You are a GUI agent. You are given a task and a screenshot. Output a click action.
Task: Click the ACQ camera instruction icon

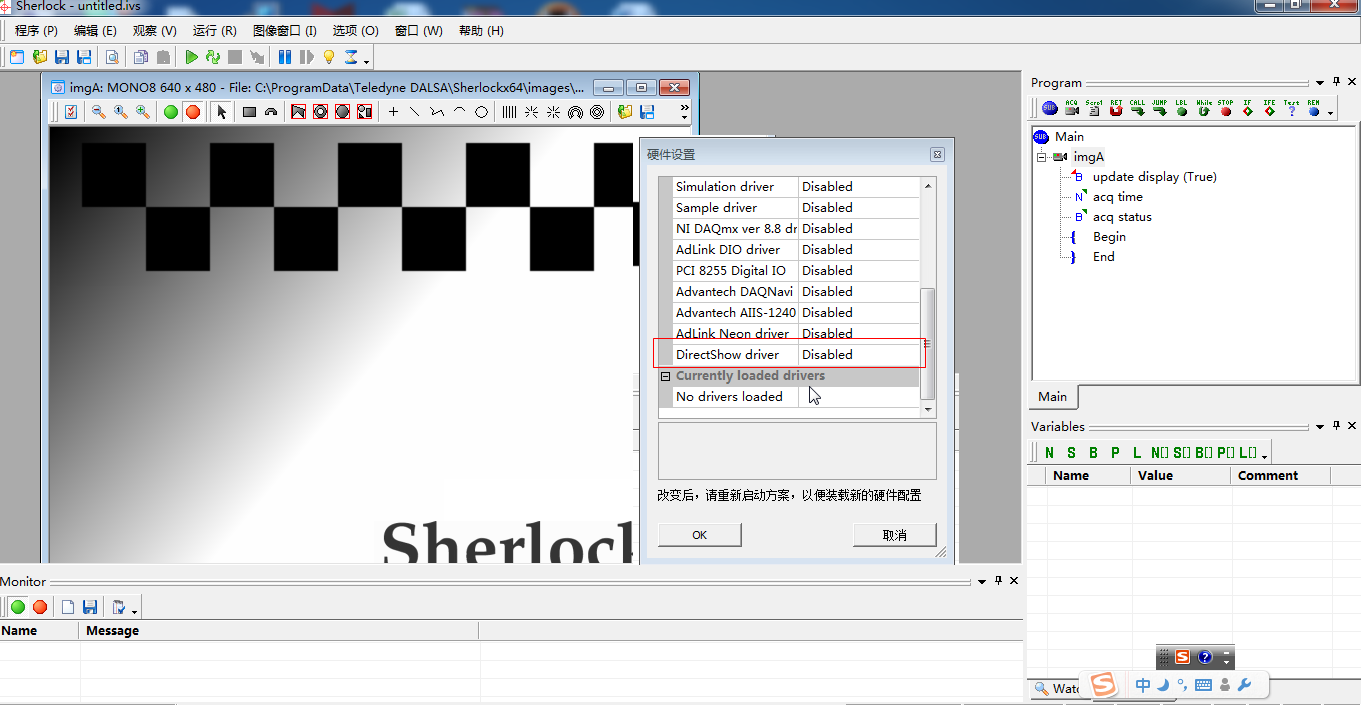point(1071,108)
